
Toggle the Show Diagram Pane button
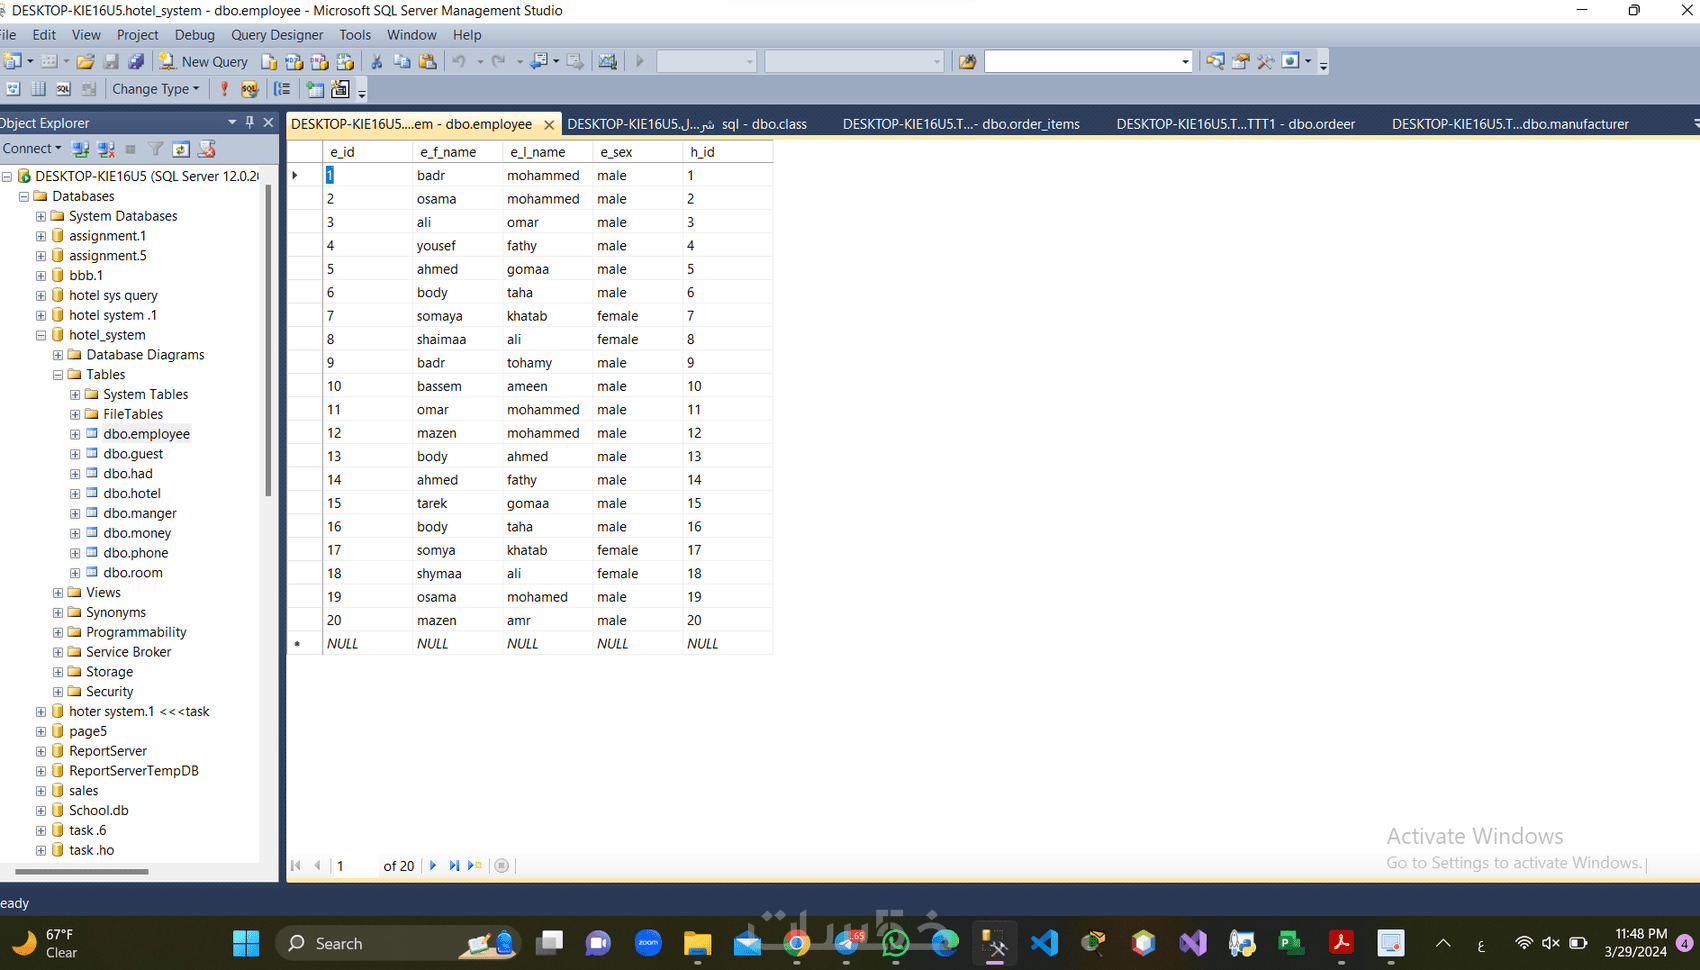[13, 89]
